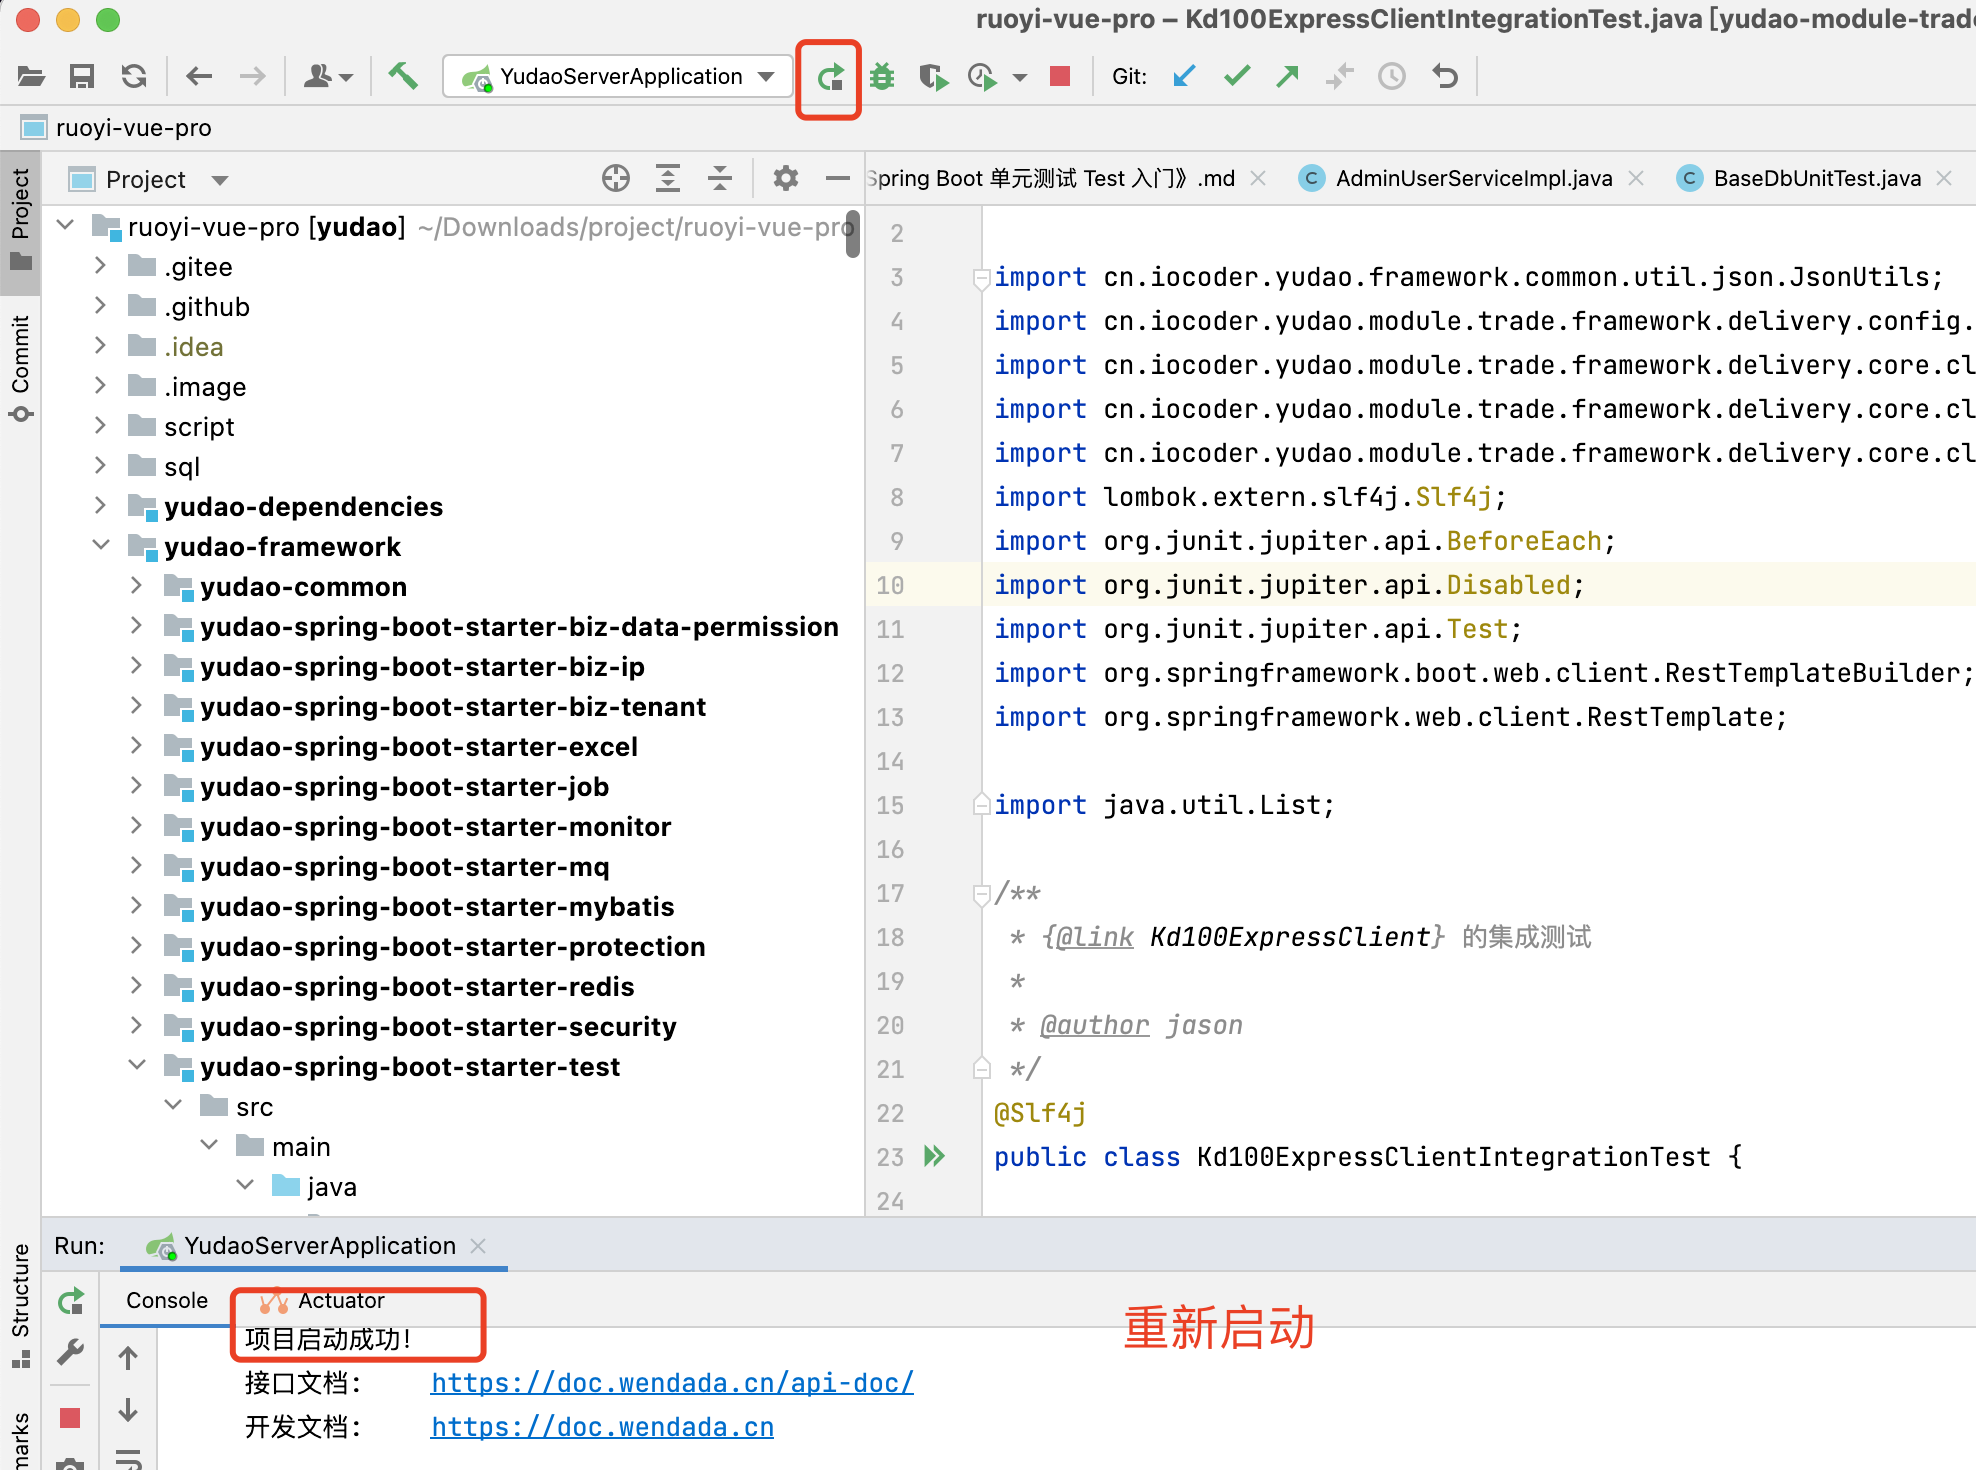The height and width of the screenshot is (1470, 1976).
Task: Click the Open folder icon in the toolbar
Action: 31,76
